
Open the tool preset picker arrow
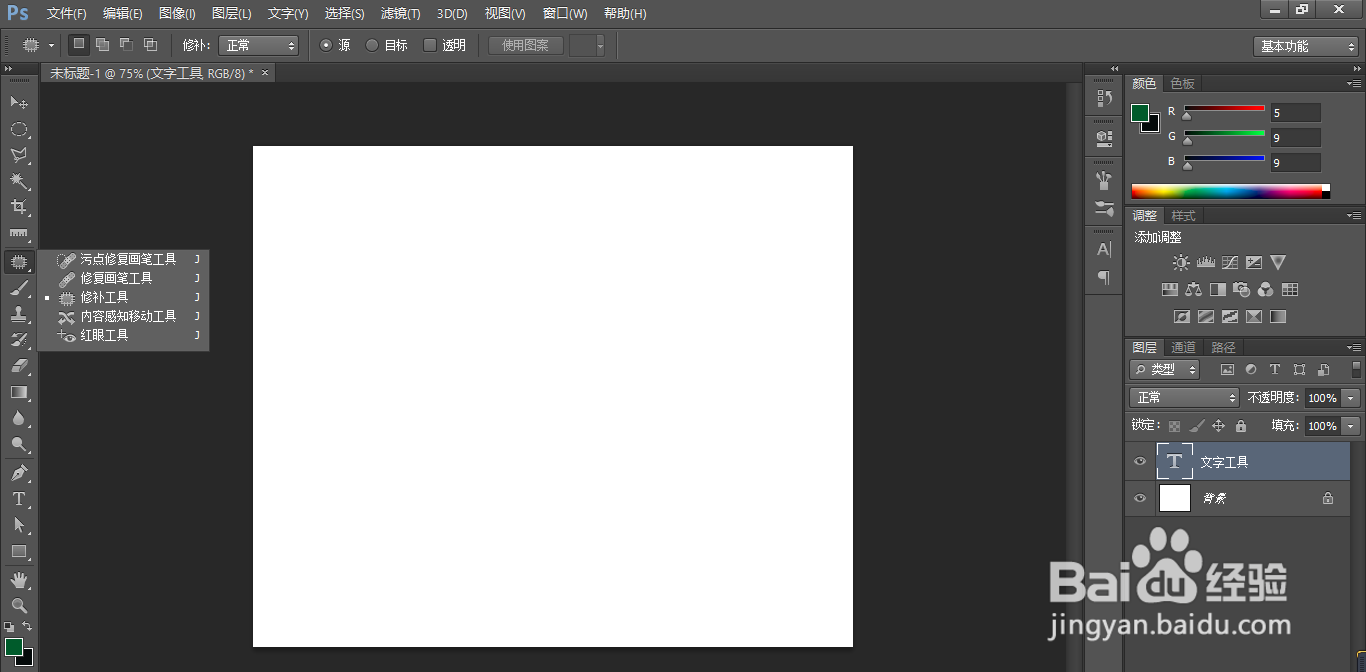[x=51, y=45]
